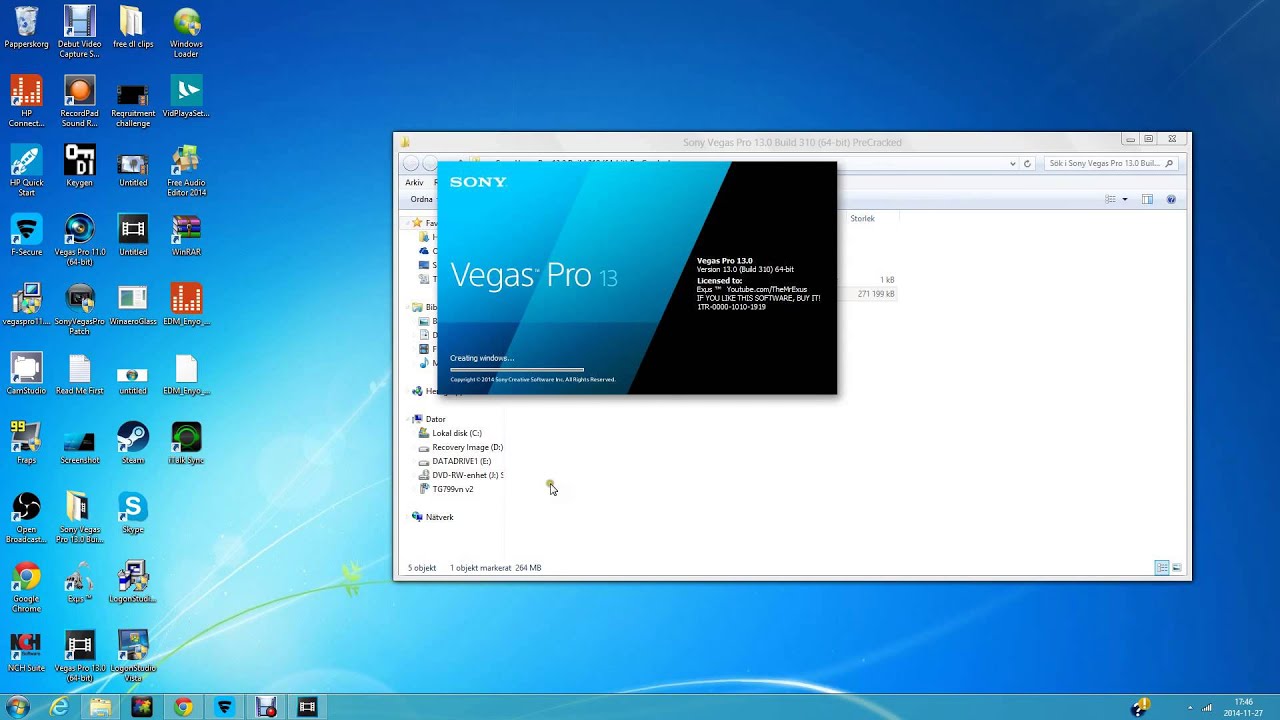Select the Windows Loader icon
Image resolution: width=1280 pixels, height=720 pixels.
coord(186,31)
